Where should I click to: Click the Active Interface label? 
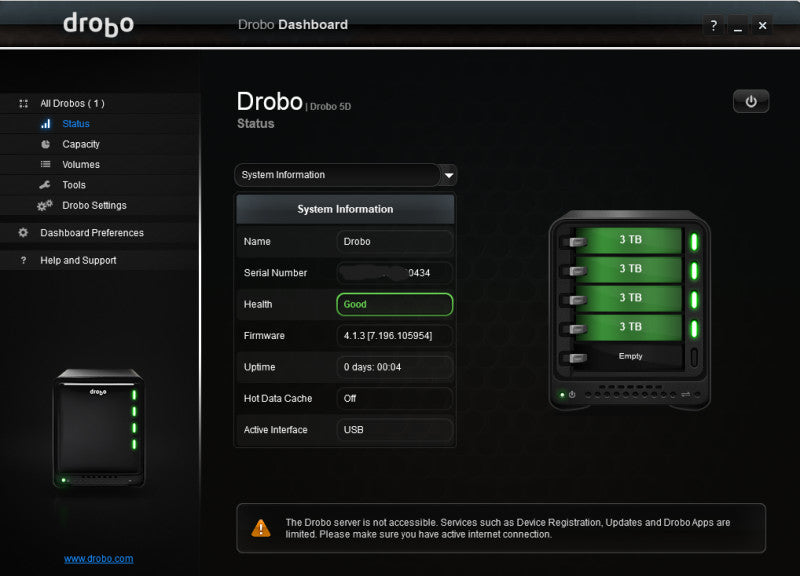coord(276,430)
